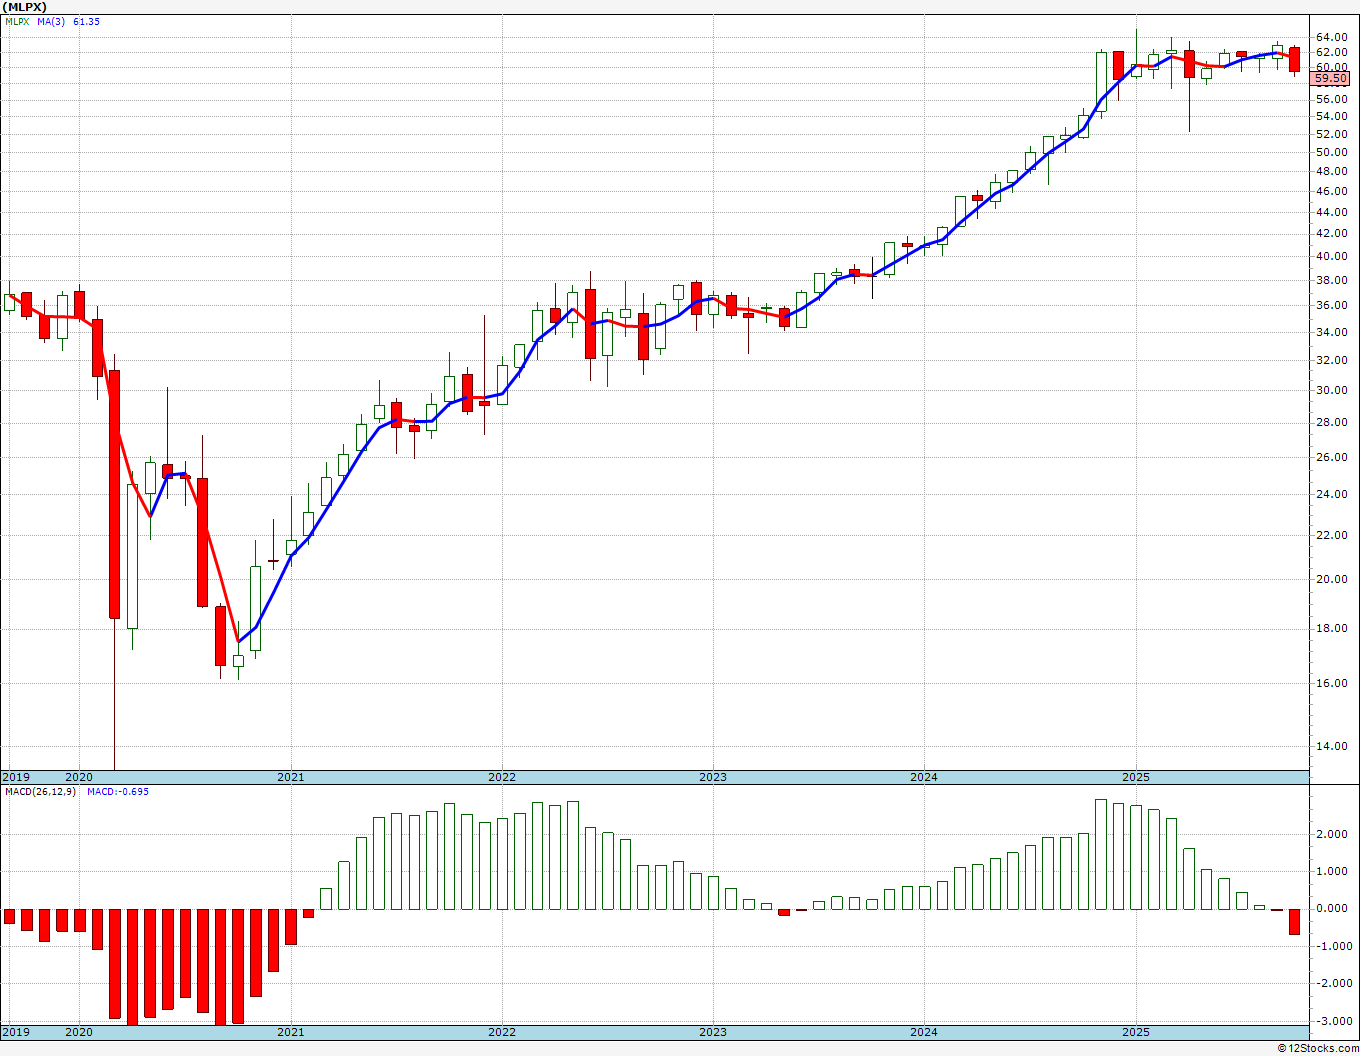Select the 14.00 price axis label
This screenshot has width=1360, height=1056.
pos(1331,746)
